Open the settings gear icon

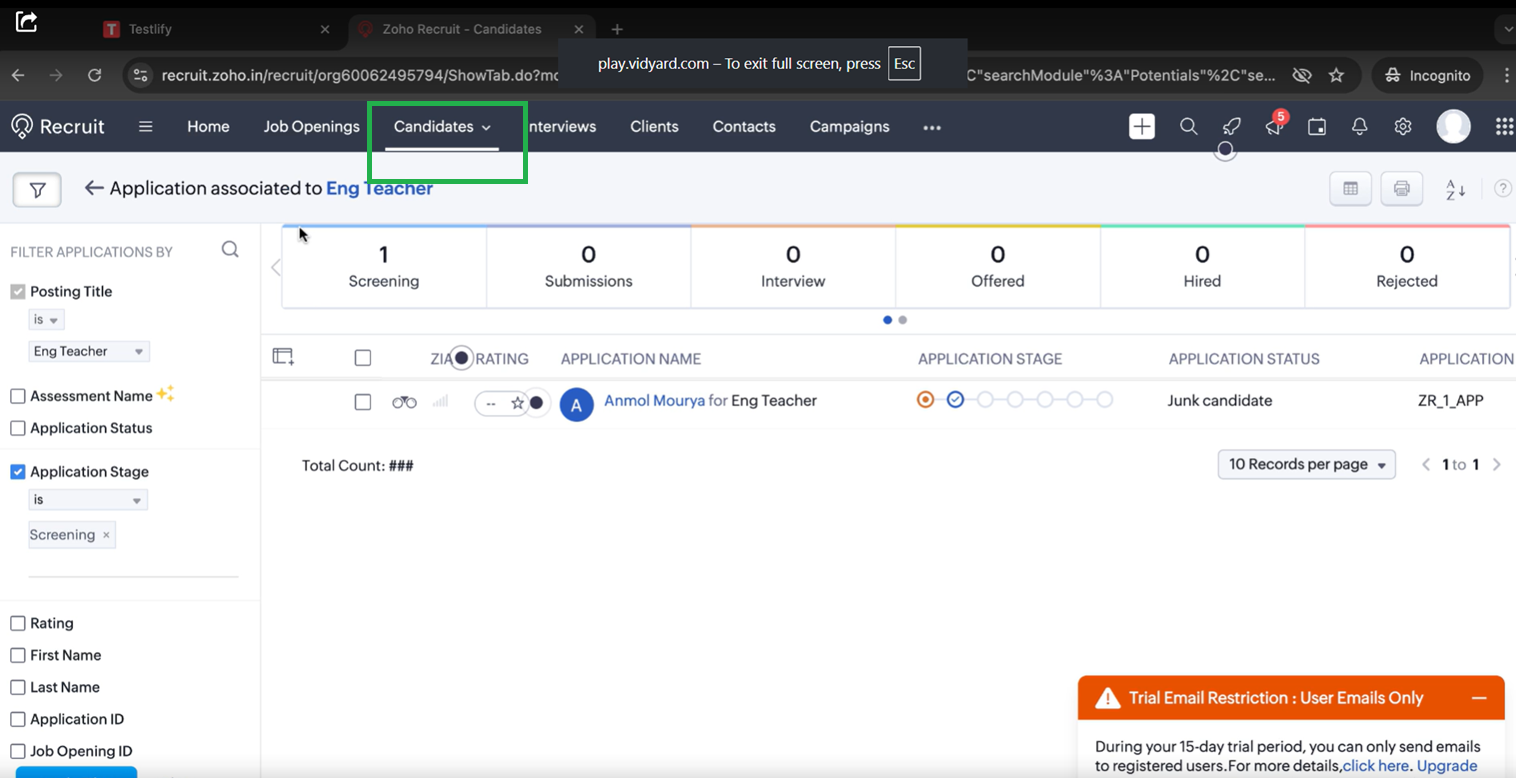(x=1403, y=126)
